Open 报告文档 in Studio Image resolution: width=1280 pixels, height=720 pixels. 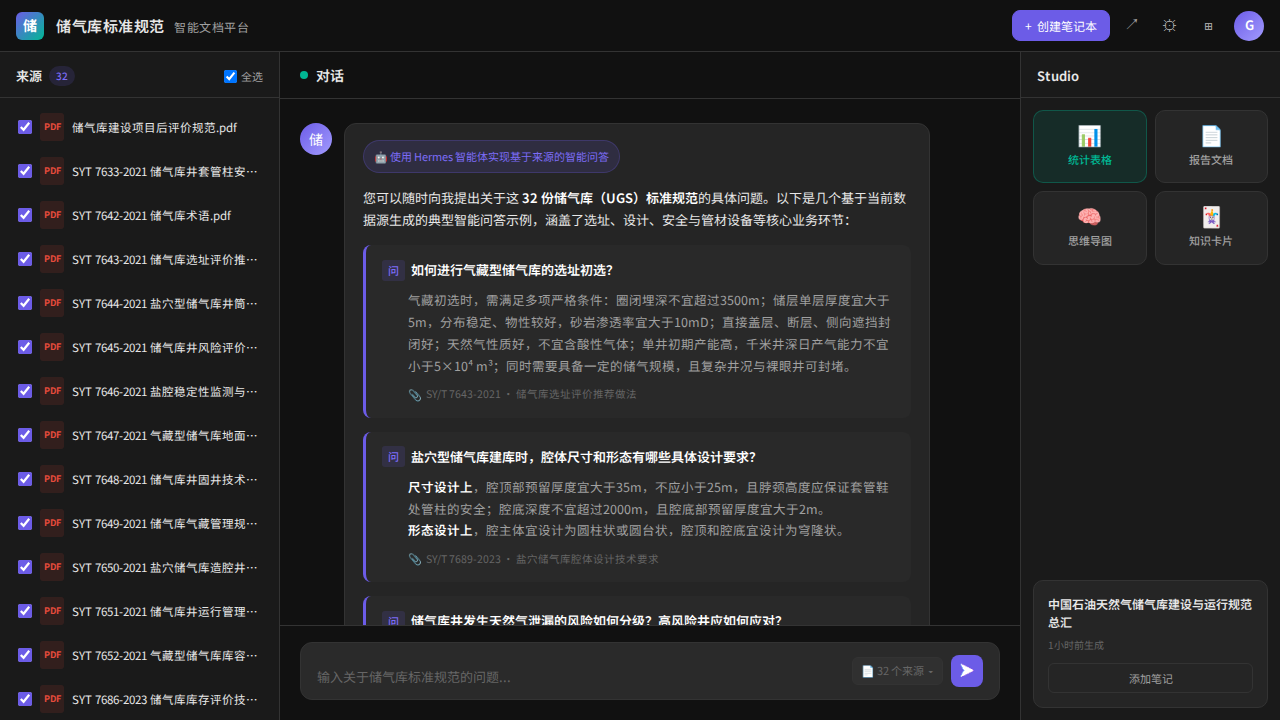tap(1211, 146)
